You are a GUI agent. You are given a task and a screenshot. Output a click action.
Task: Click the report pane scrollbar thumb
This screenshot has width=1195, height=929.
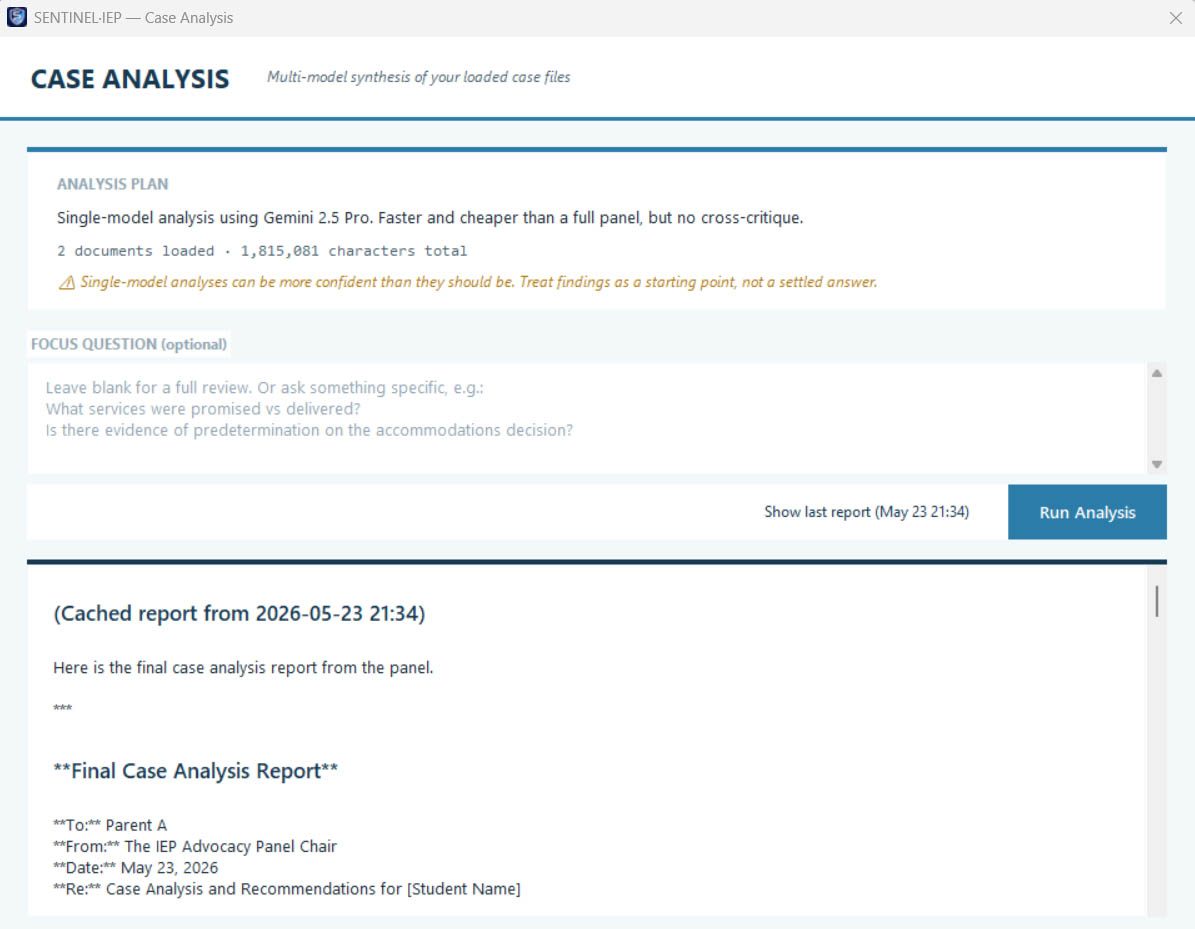click(x=1157, y=601)
